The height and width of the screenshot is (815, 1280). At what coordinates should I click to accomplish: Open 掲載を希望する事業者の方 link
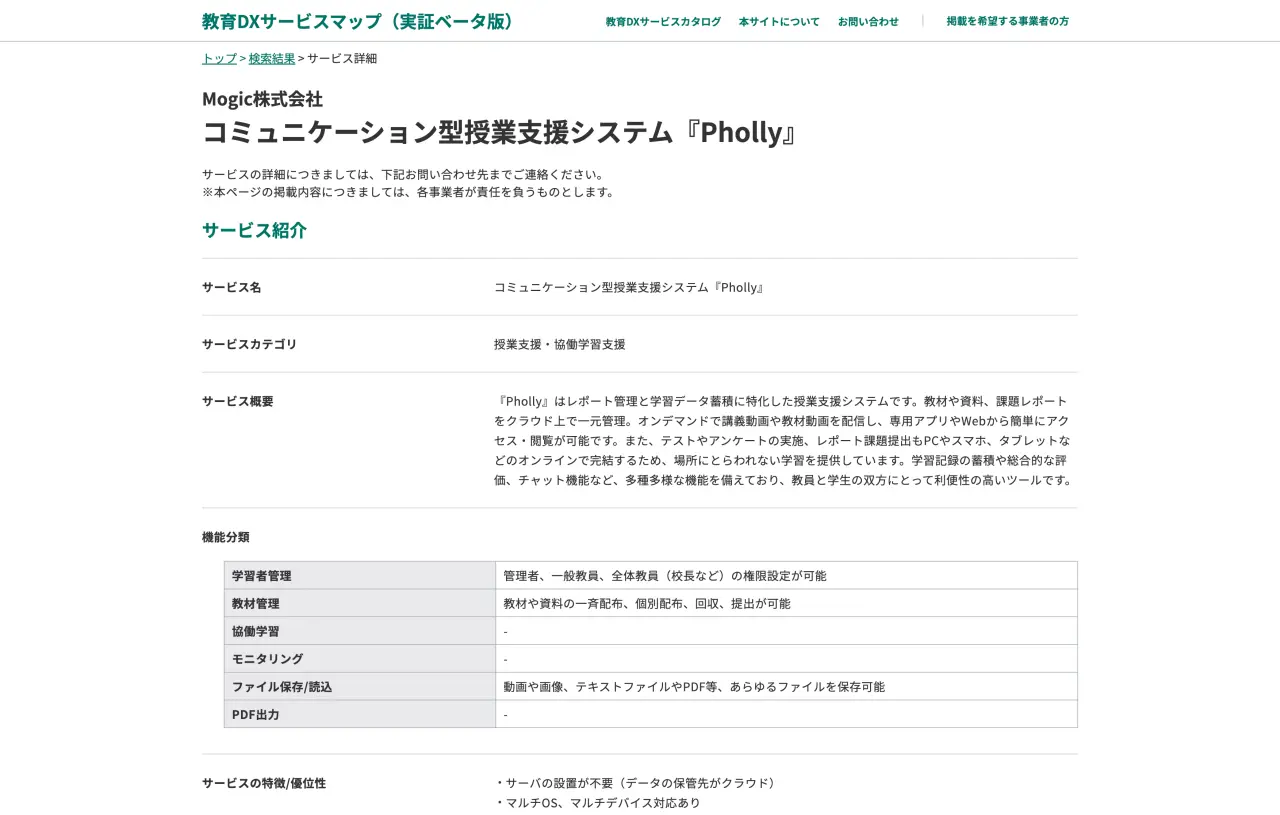[1008, 21]
